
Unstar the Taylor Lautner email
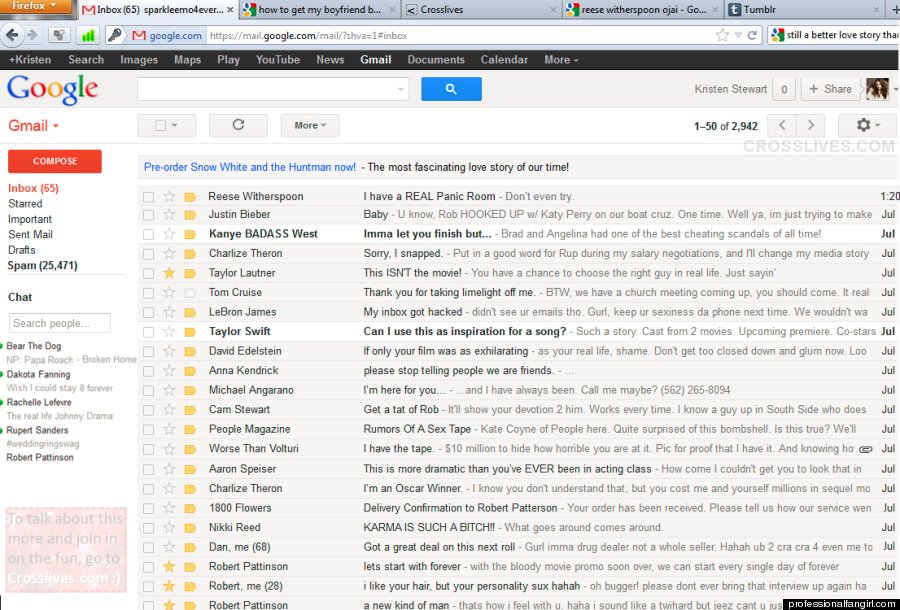click(168, 272)
